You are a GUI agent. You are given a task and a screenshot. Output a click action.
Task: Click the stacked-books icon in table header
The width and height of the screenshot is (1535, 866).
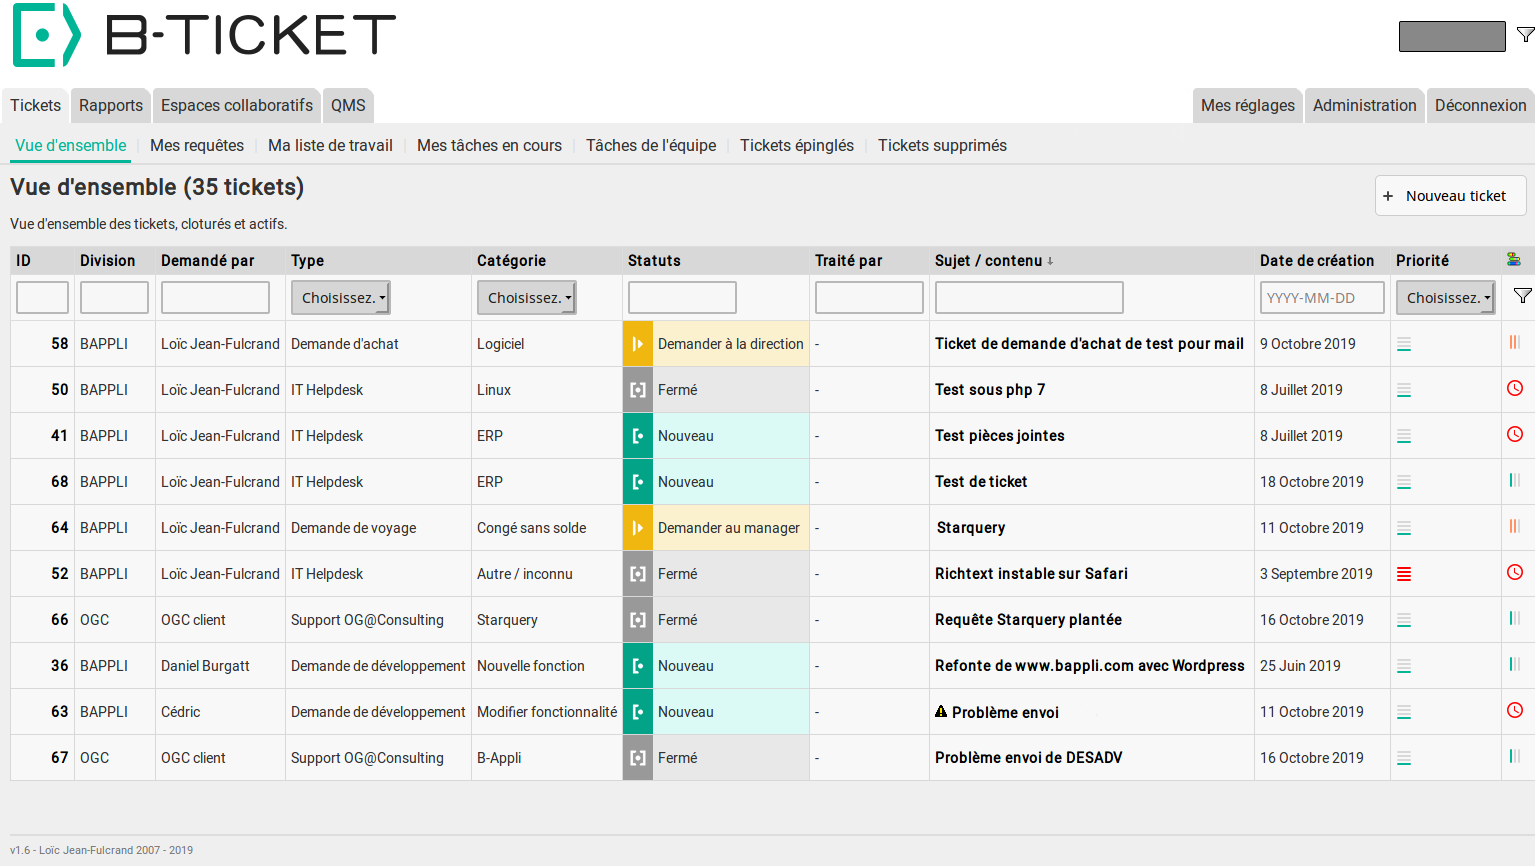point(1514,260)
